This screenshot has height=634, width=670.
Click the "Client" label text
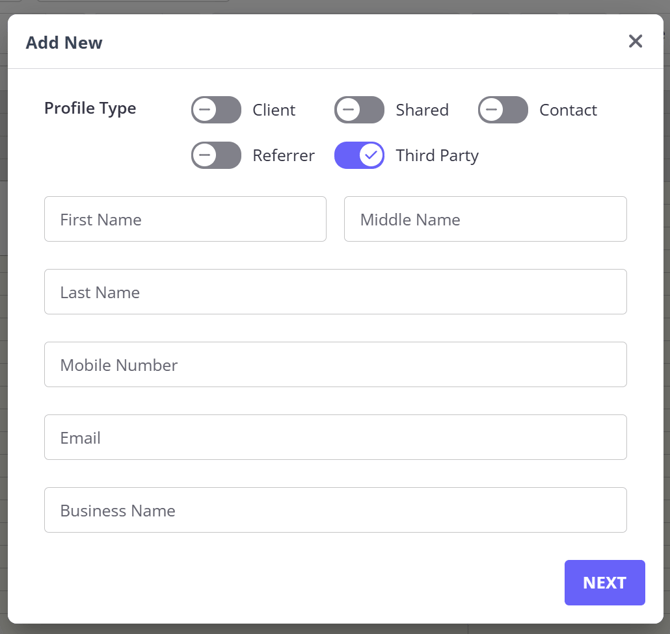274,110
